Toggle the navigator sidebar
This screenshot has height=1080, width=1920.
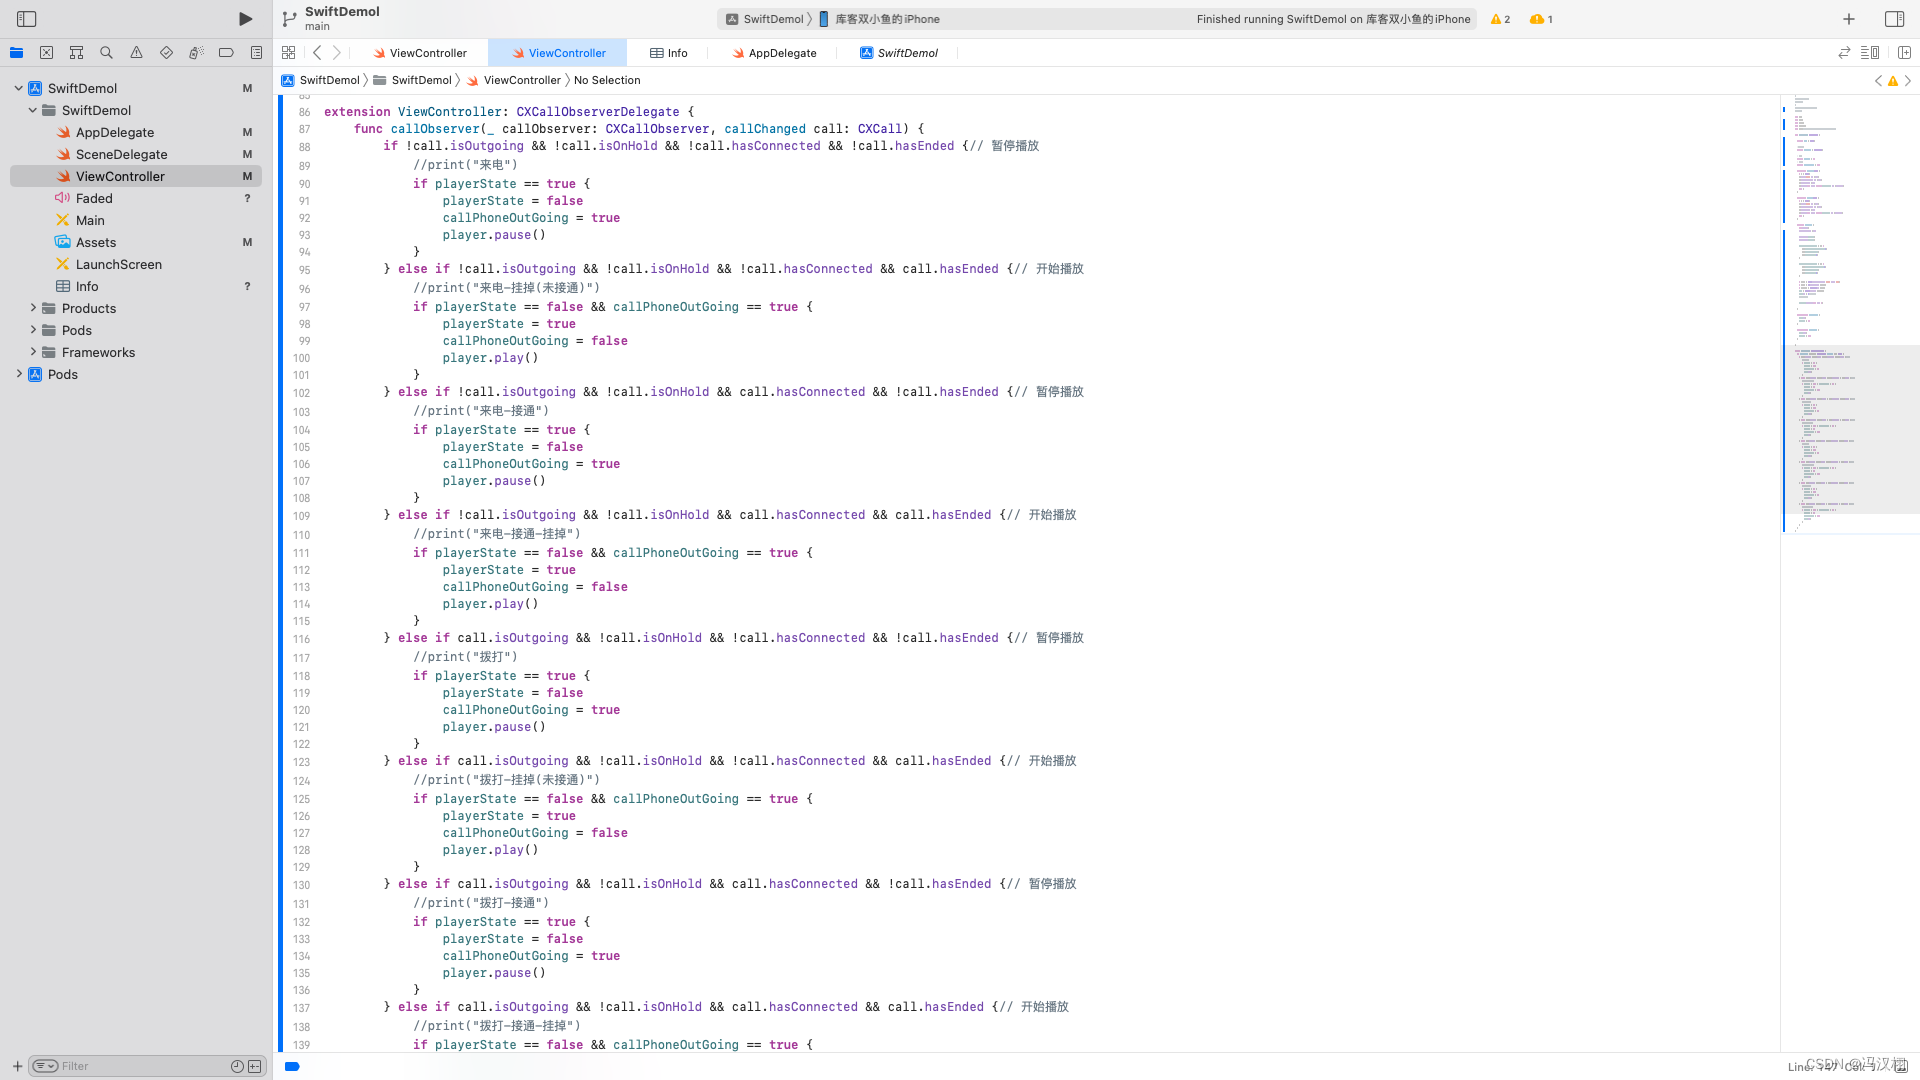coord(27,19)
